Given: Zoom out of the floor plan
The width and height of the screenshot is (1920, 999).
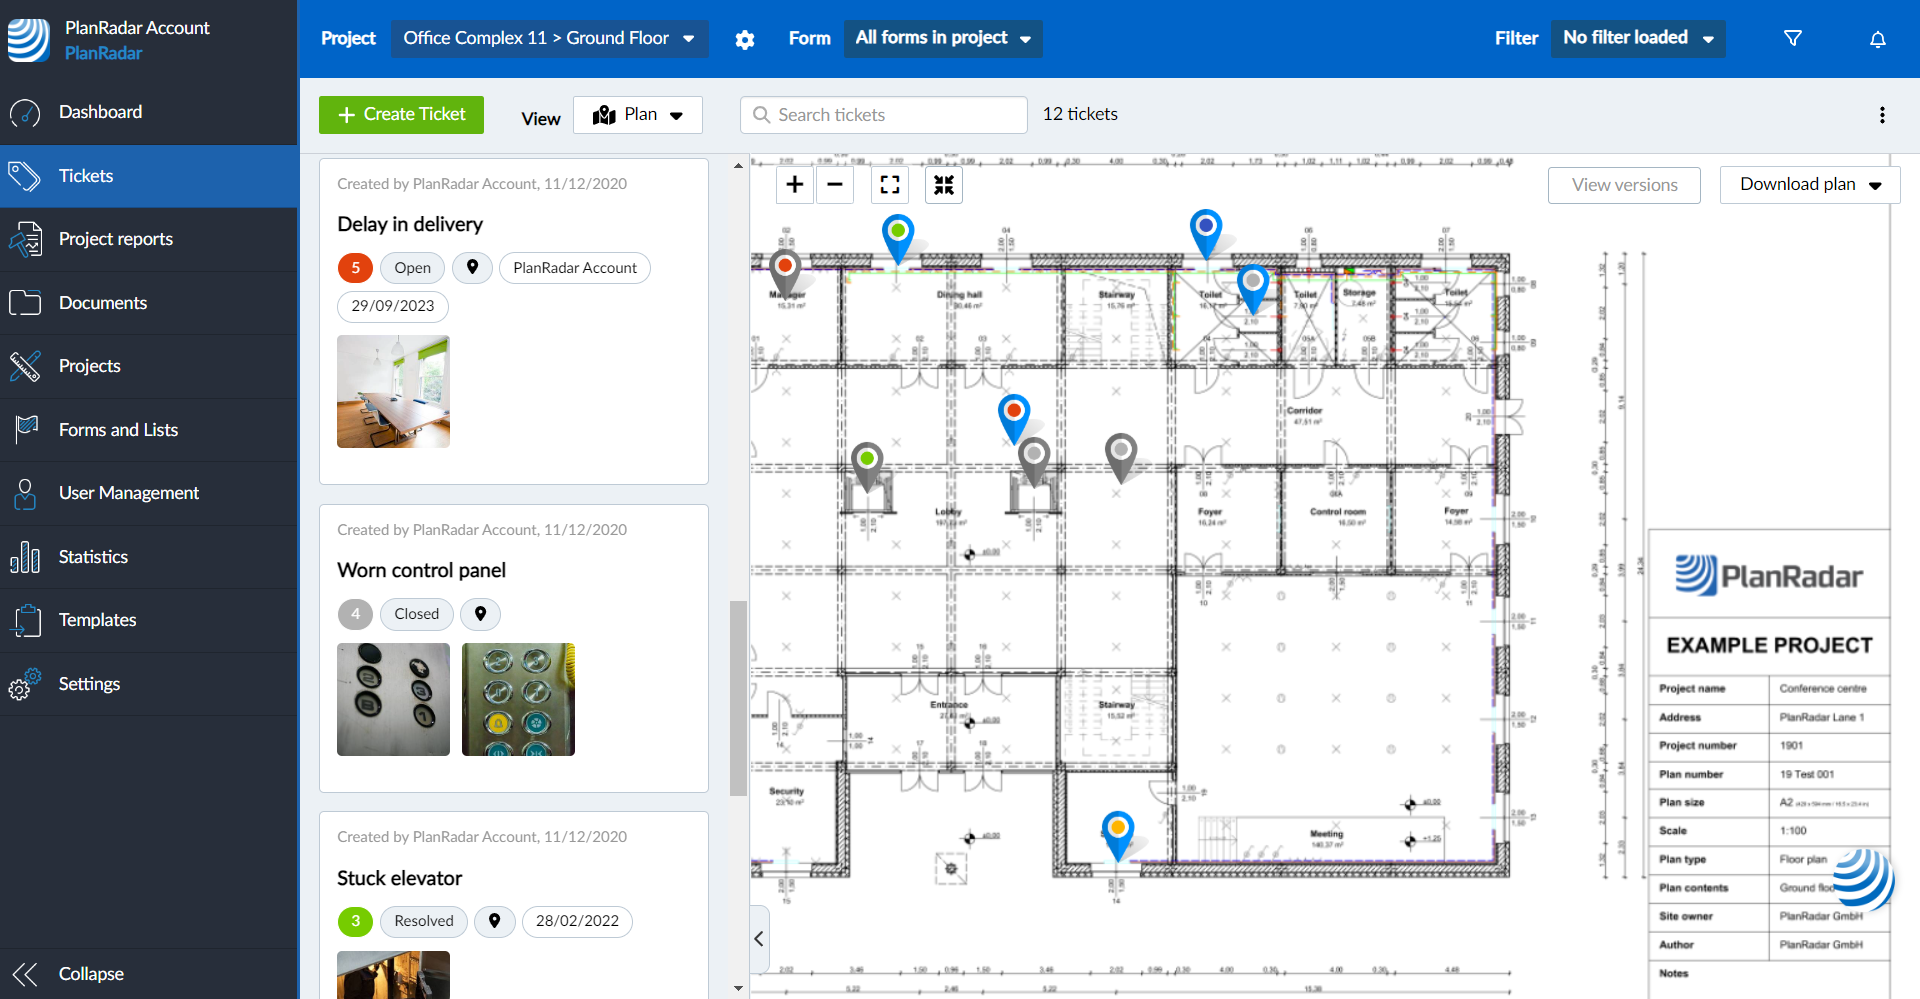Looking at the screenshot, I should pos(835,185).
